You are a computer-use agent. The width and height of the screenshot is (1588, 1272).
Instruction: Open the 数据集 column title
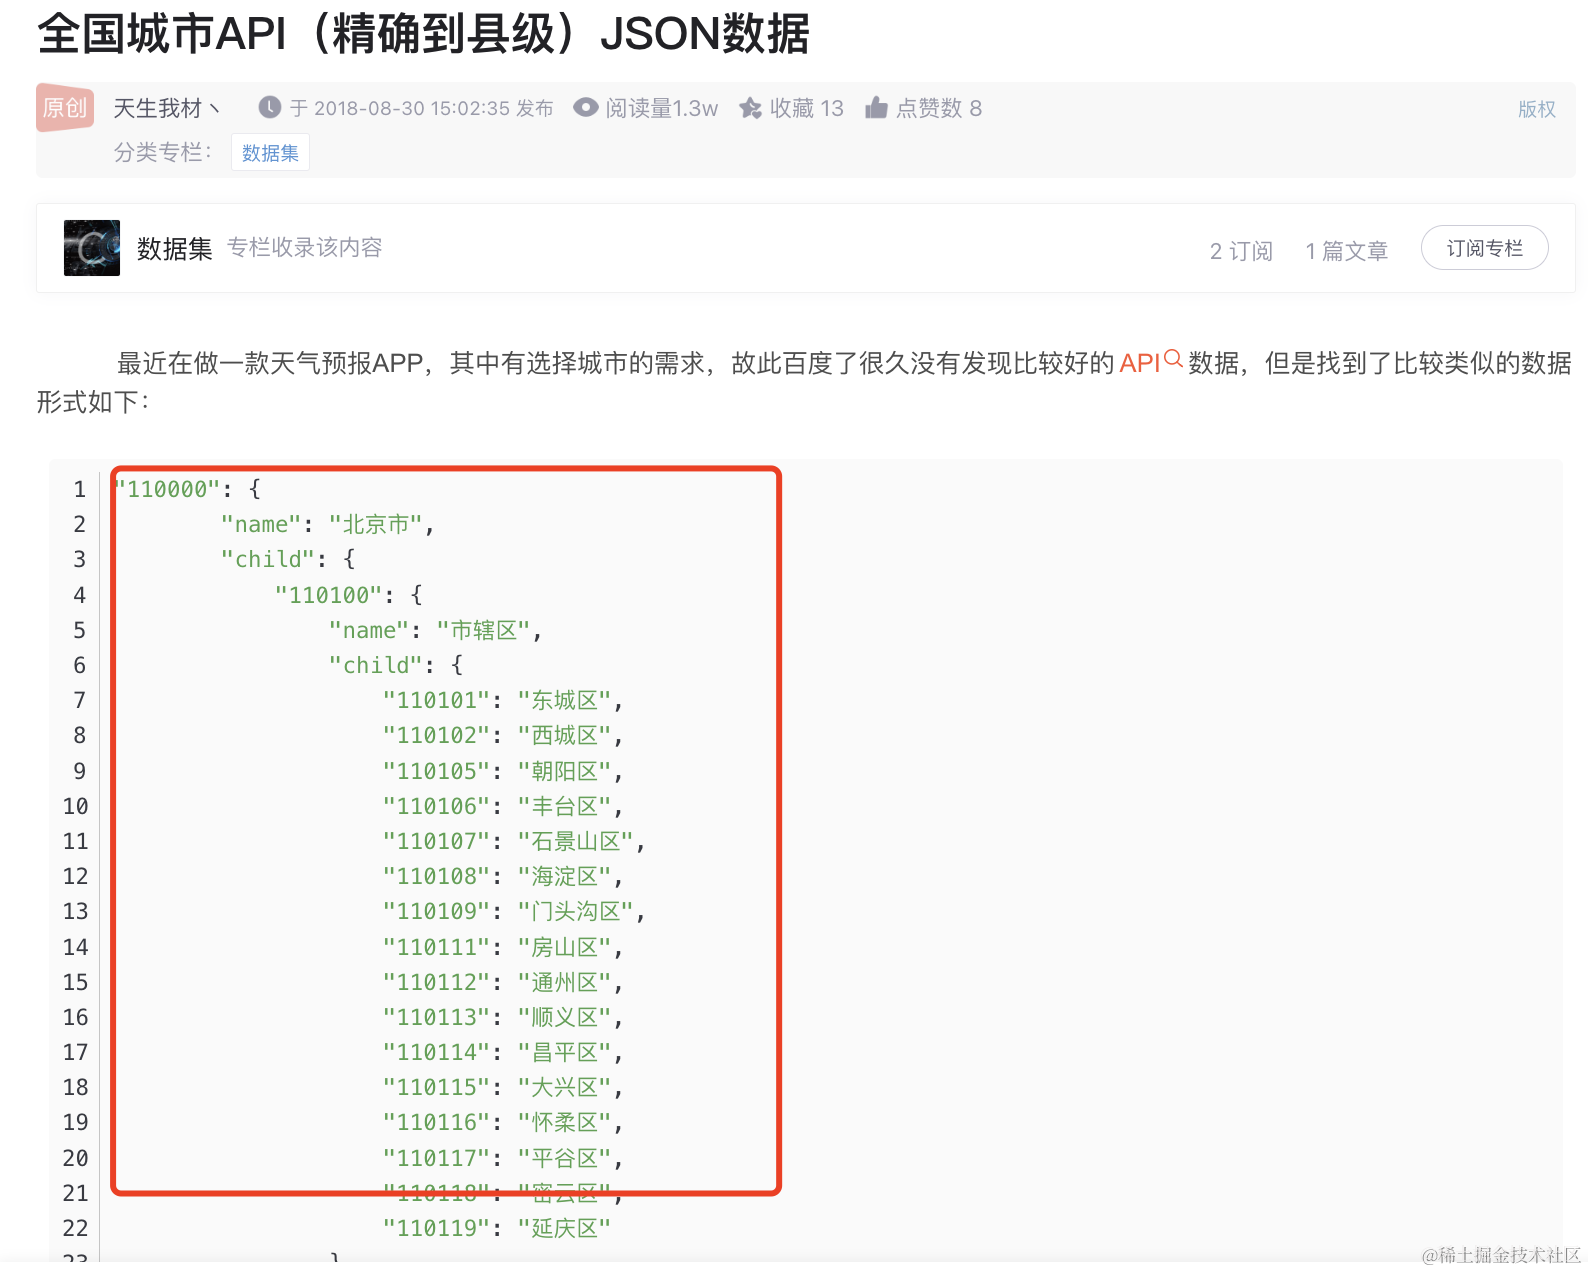[x=175, y=249]
